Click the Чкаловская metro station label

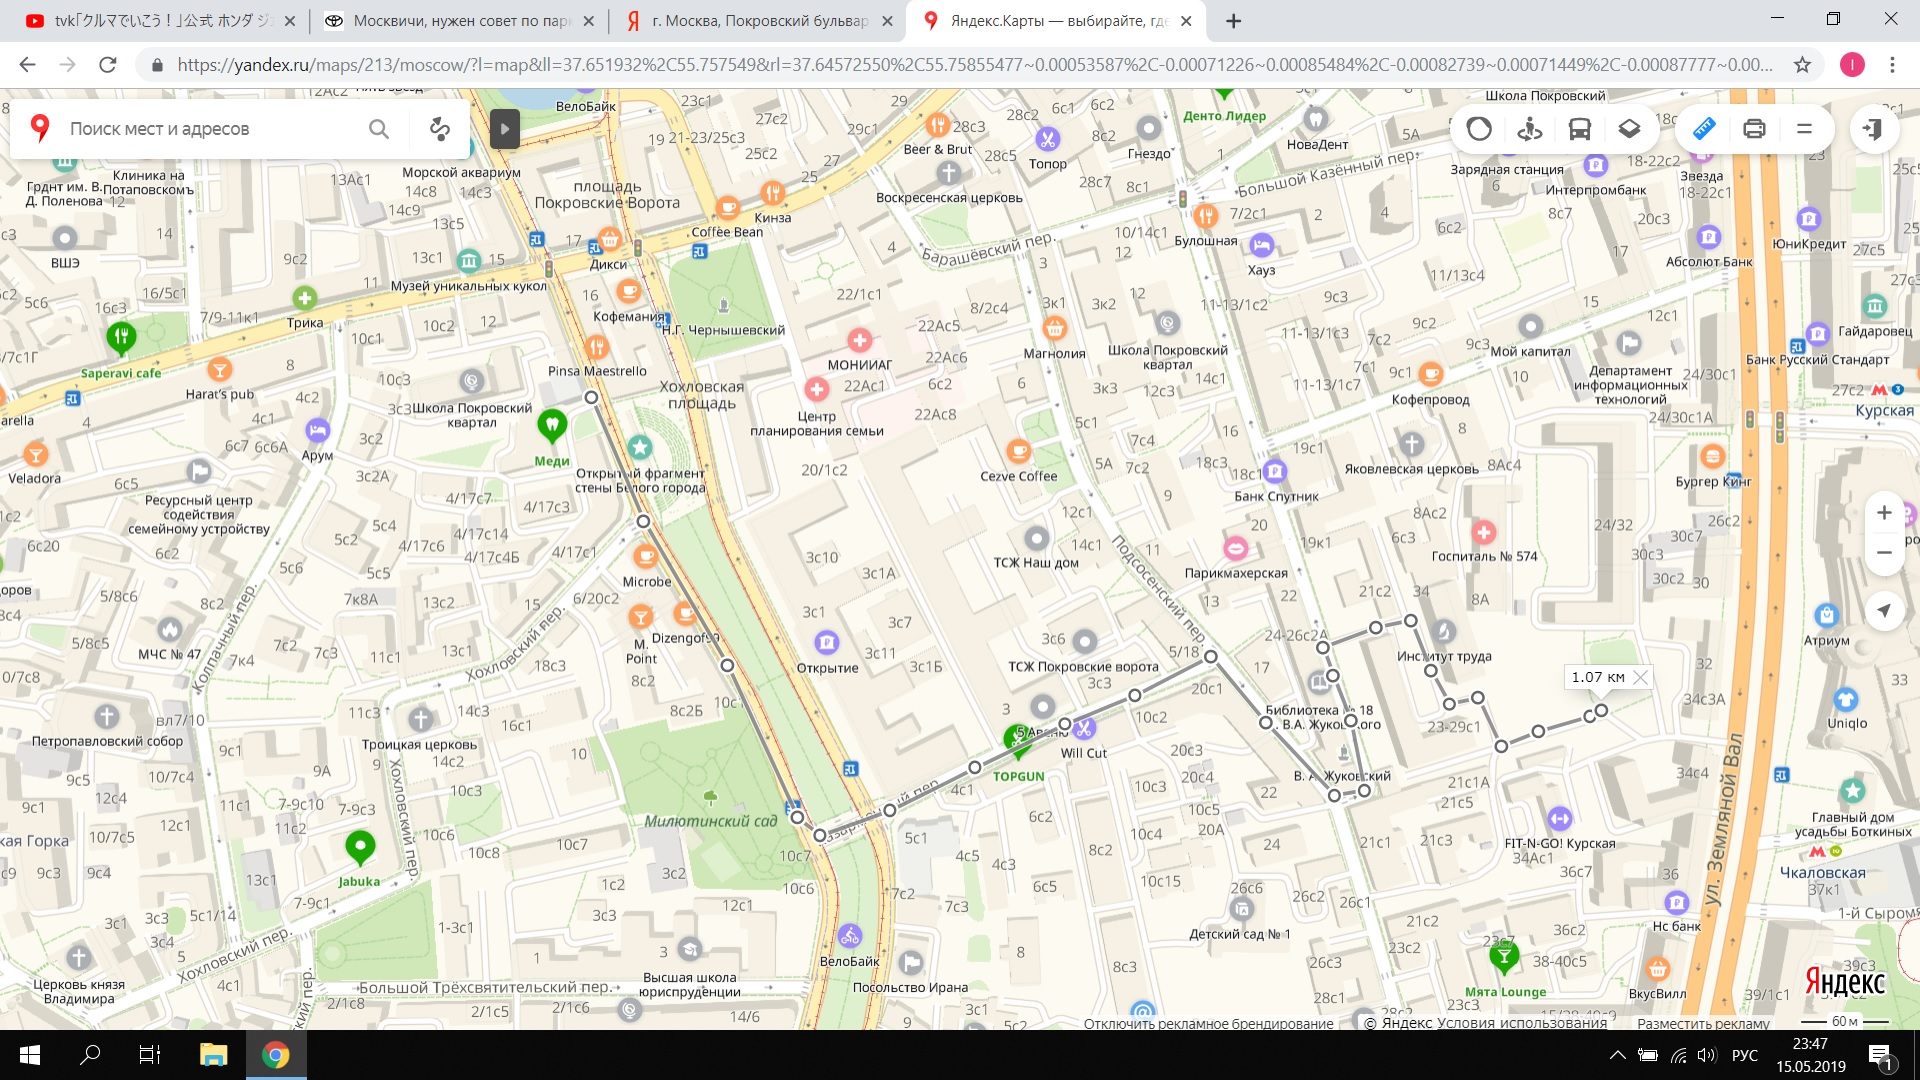point(1822,872)
